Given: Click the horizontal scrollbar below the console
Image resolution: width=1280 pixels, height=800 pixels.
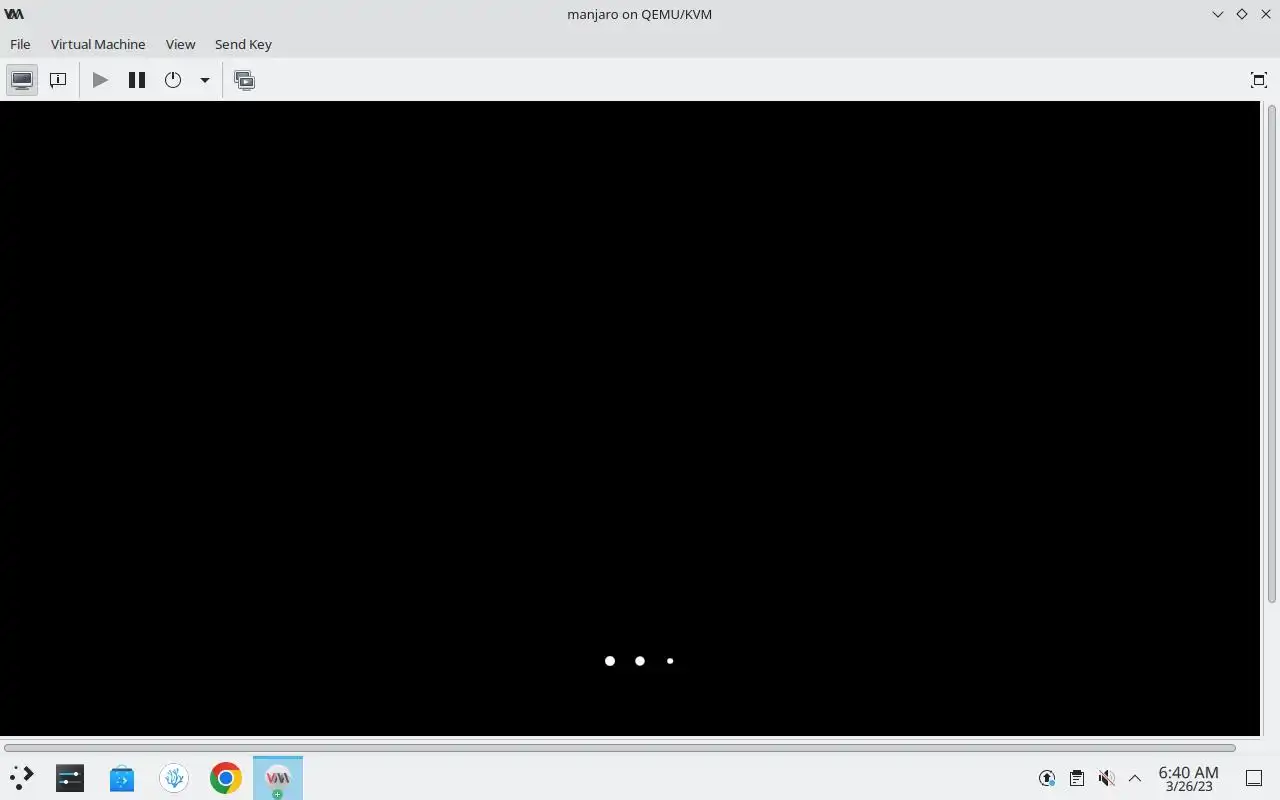Looking at the screenshot, I should [x=620, y=747].
